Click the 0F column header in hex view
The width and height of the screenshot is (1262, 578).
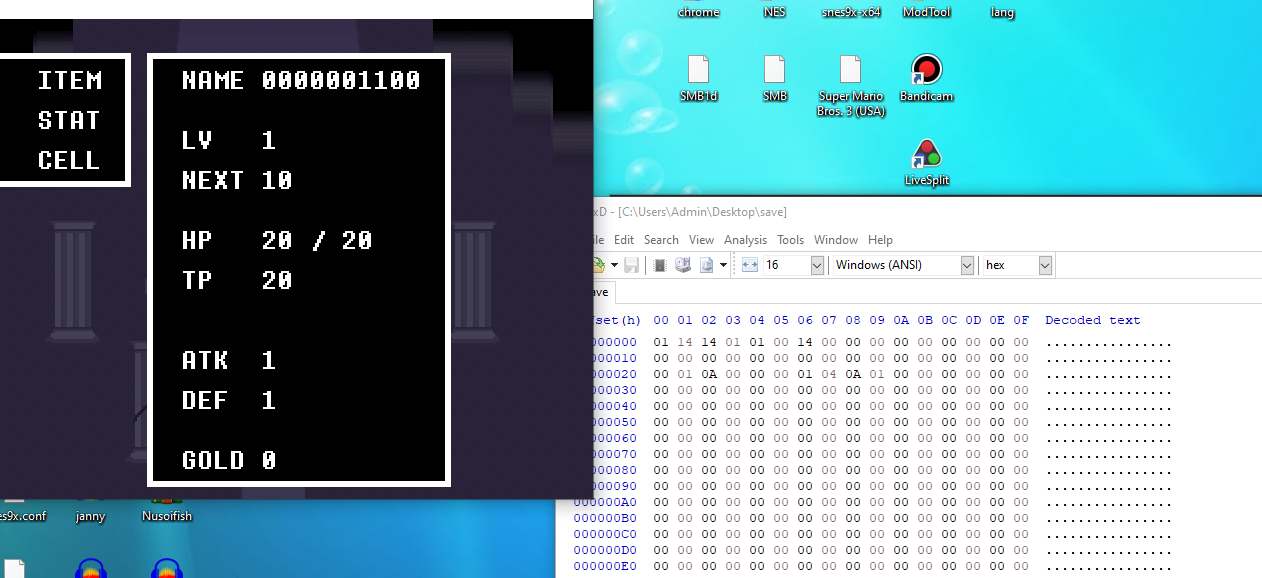pos(1021,320)
